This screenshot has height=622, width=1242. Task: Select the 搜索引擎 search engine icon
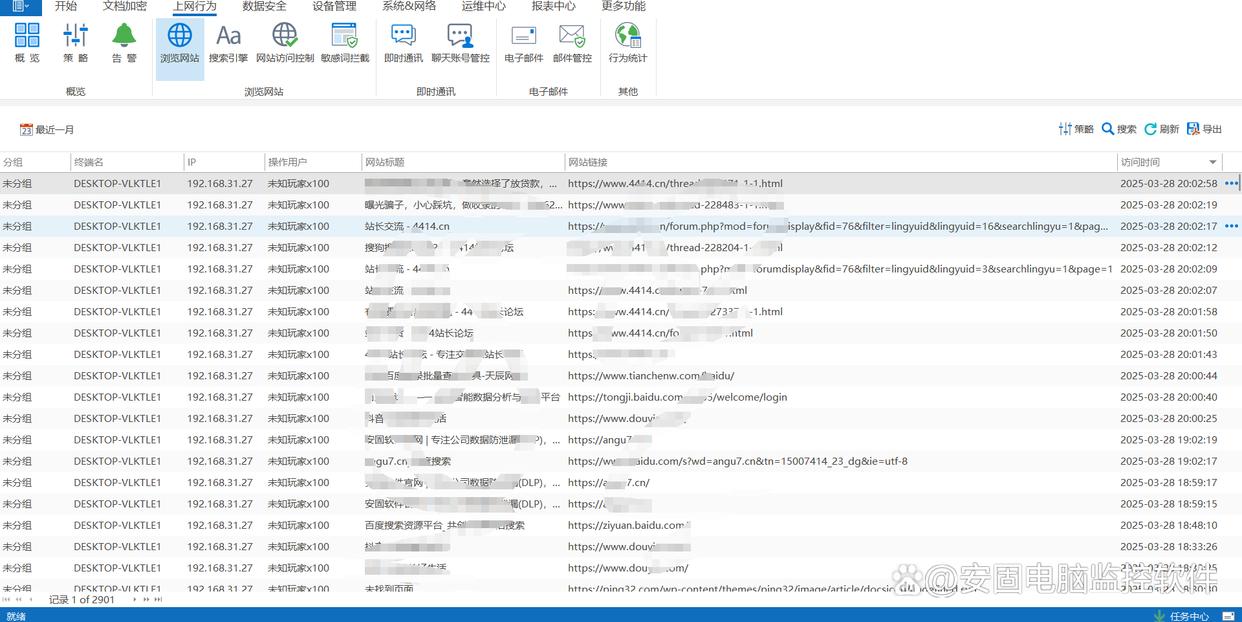pos(228,42)
